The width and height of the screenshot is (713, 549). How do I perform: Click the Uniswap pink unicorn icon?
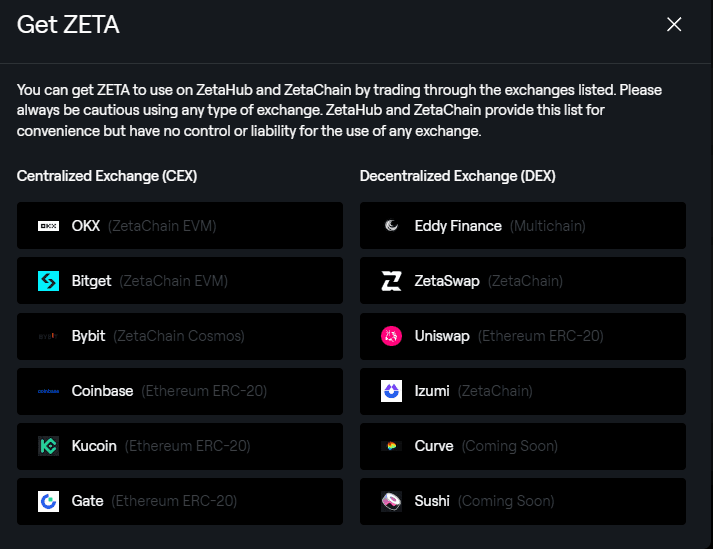(391, 336)
